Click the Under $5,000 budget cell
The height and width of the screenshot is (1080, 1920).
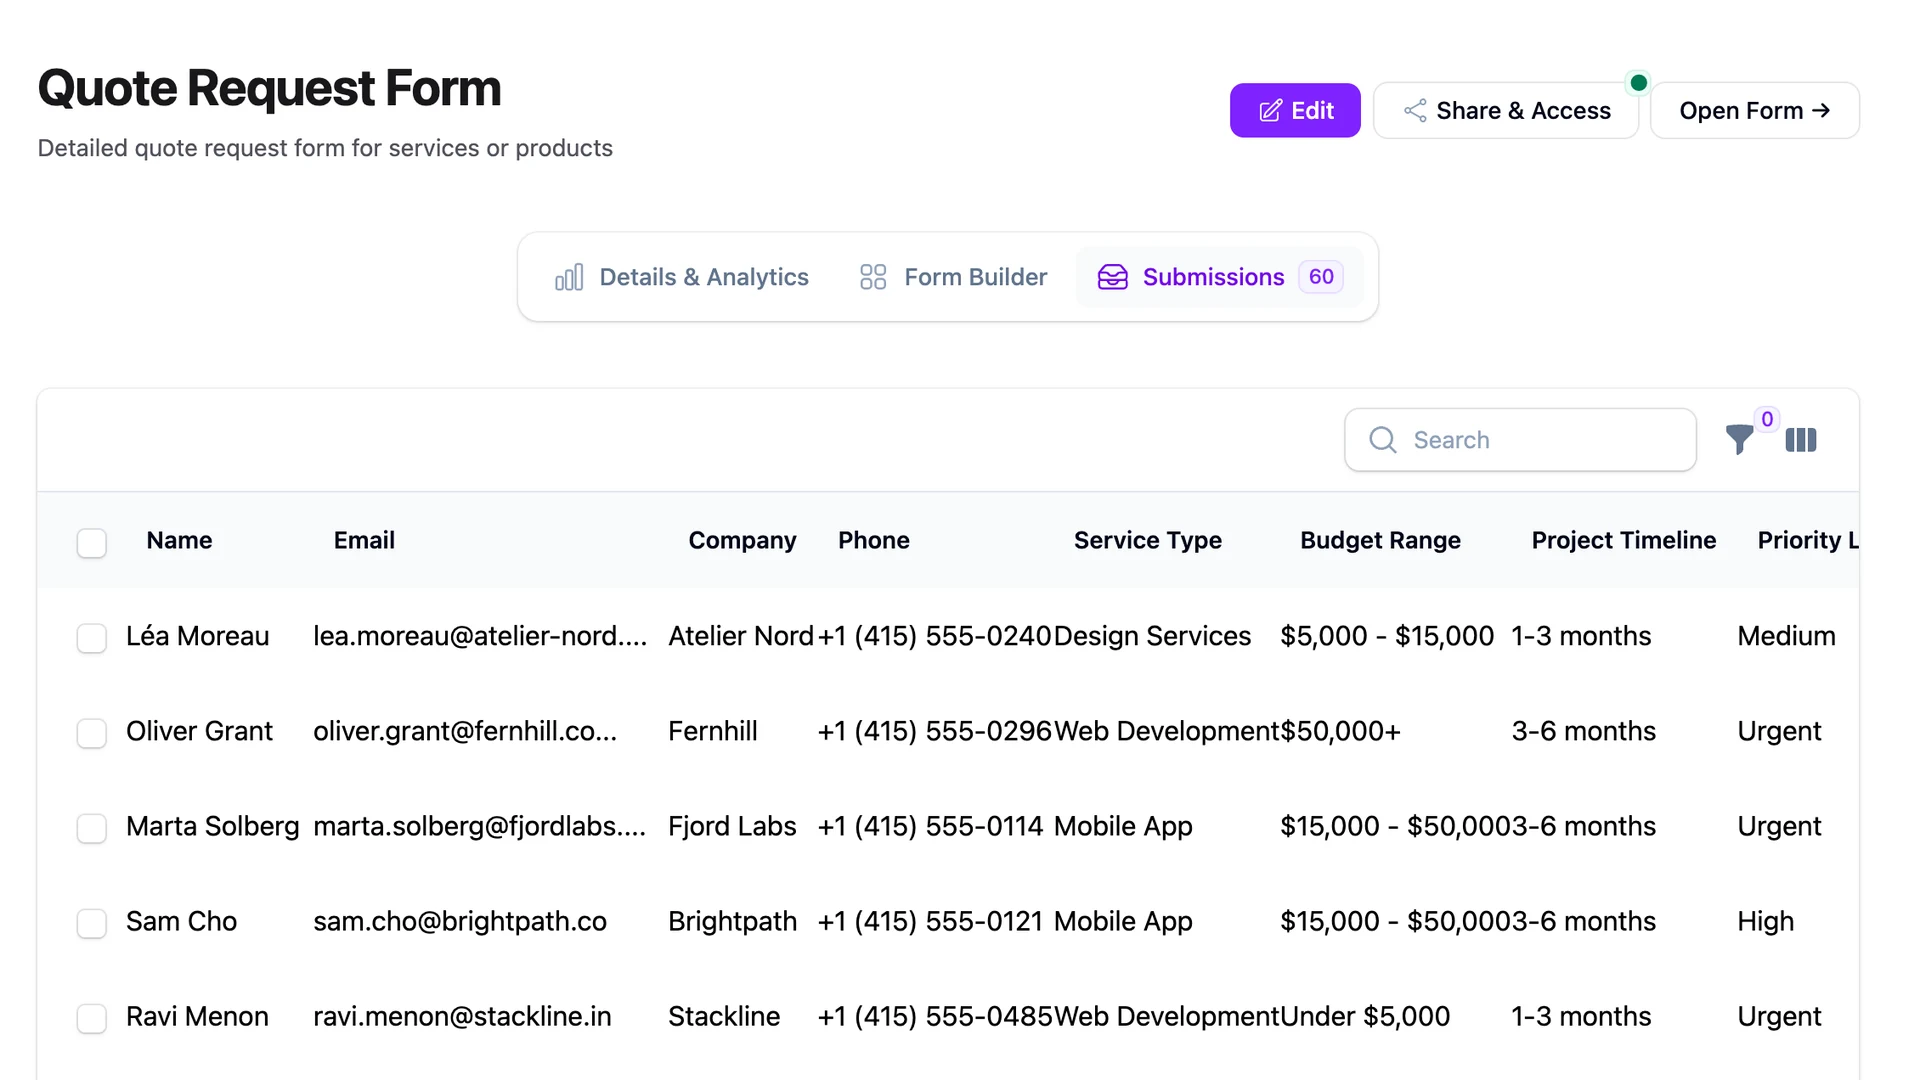1365,1016
